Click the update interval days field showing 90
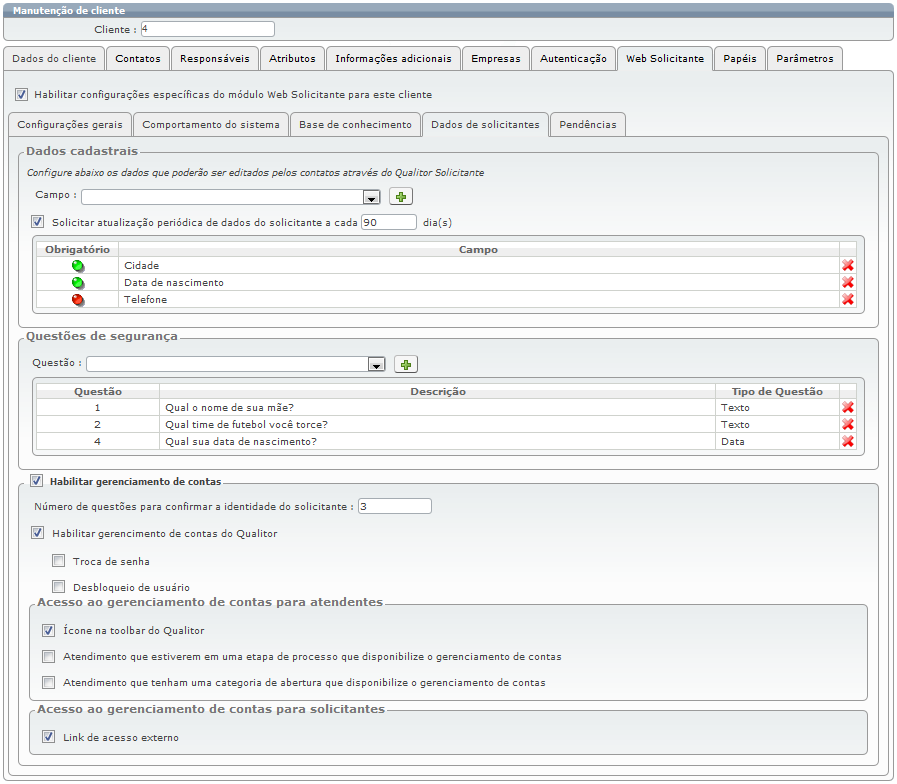The height and width of the screenshot is (784, 897). click(389, 222)
